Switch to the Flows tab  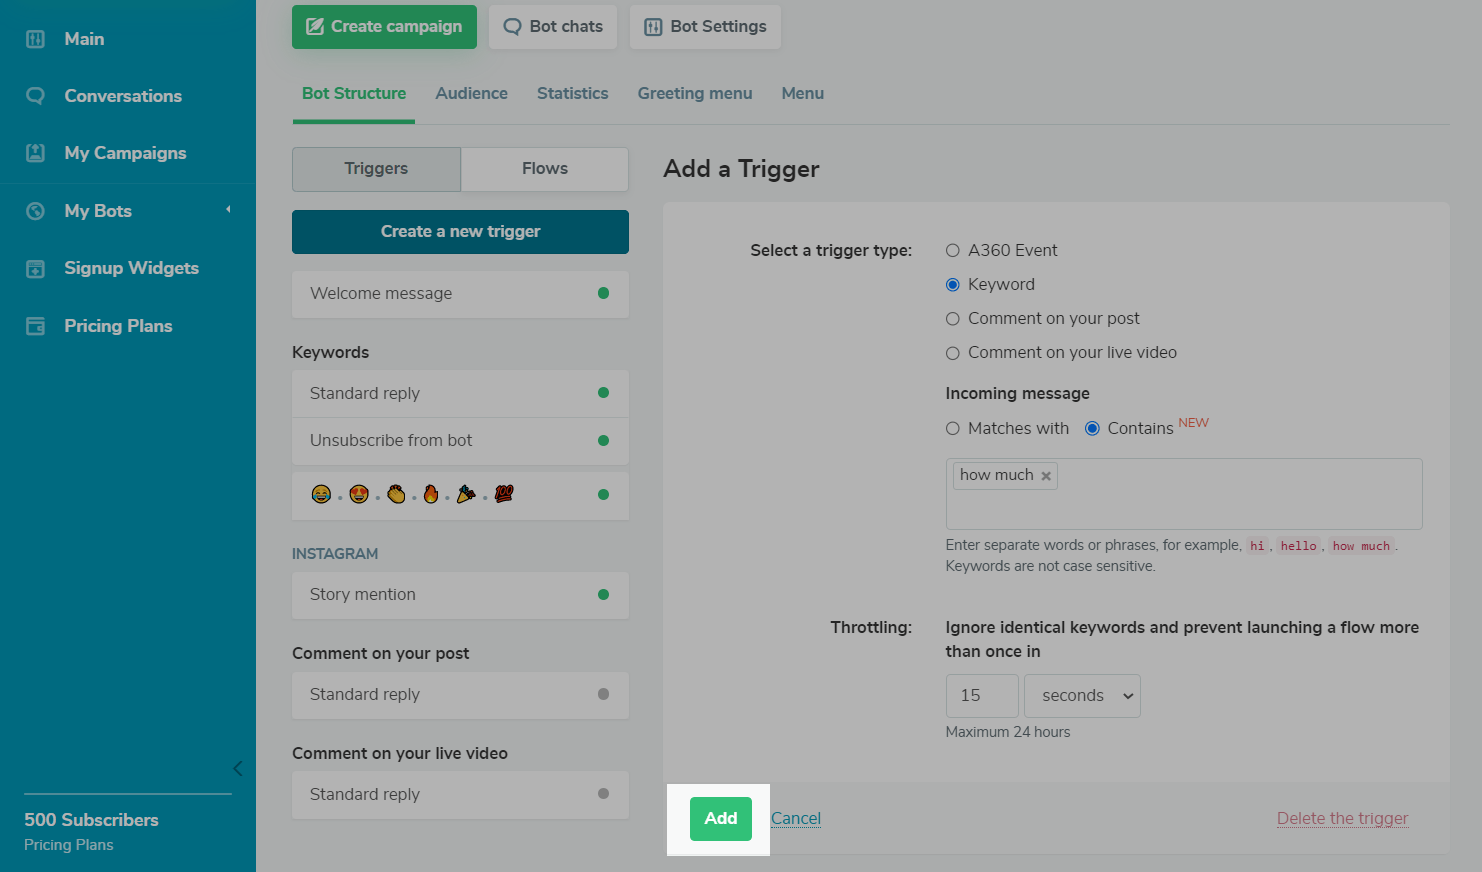(544, 169)
